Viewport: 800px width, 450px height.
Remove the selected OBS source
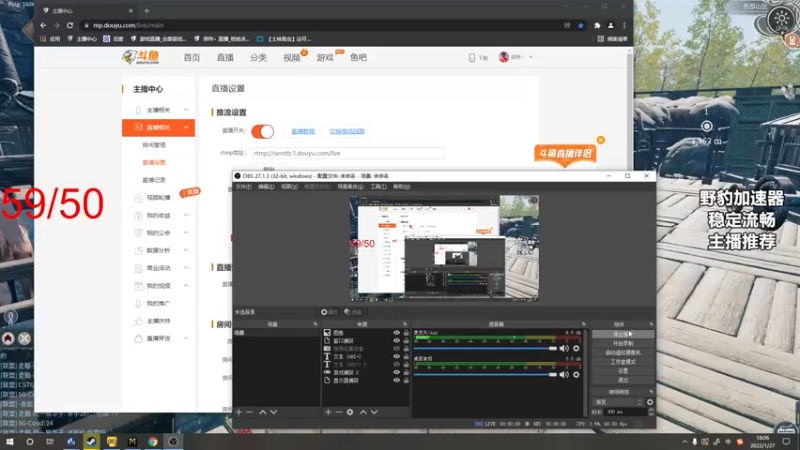339,412
